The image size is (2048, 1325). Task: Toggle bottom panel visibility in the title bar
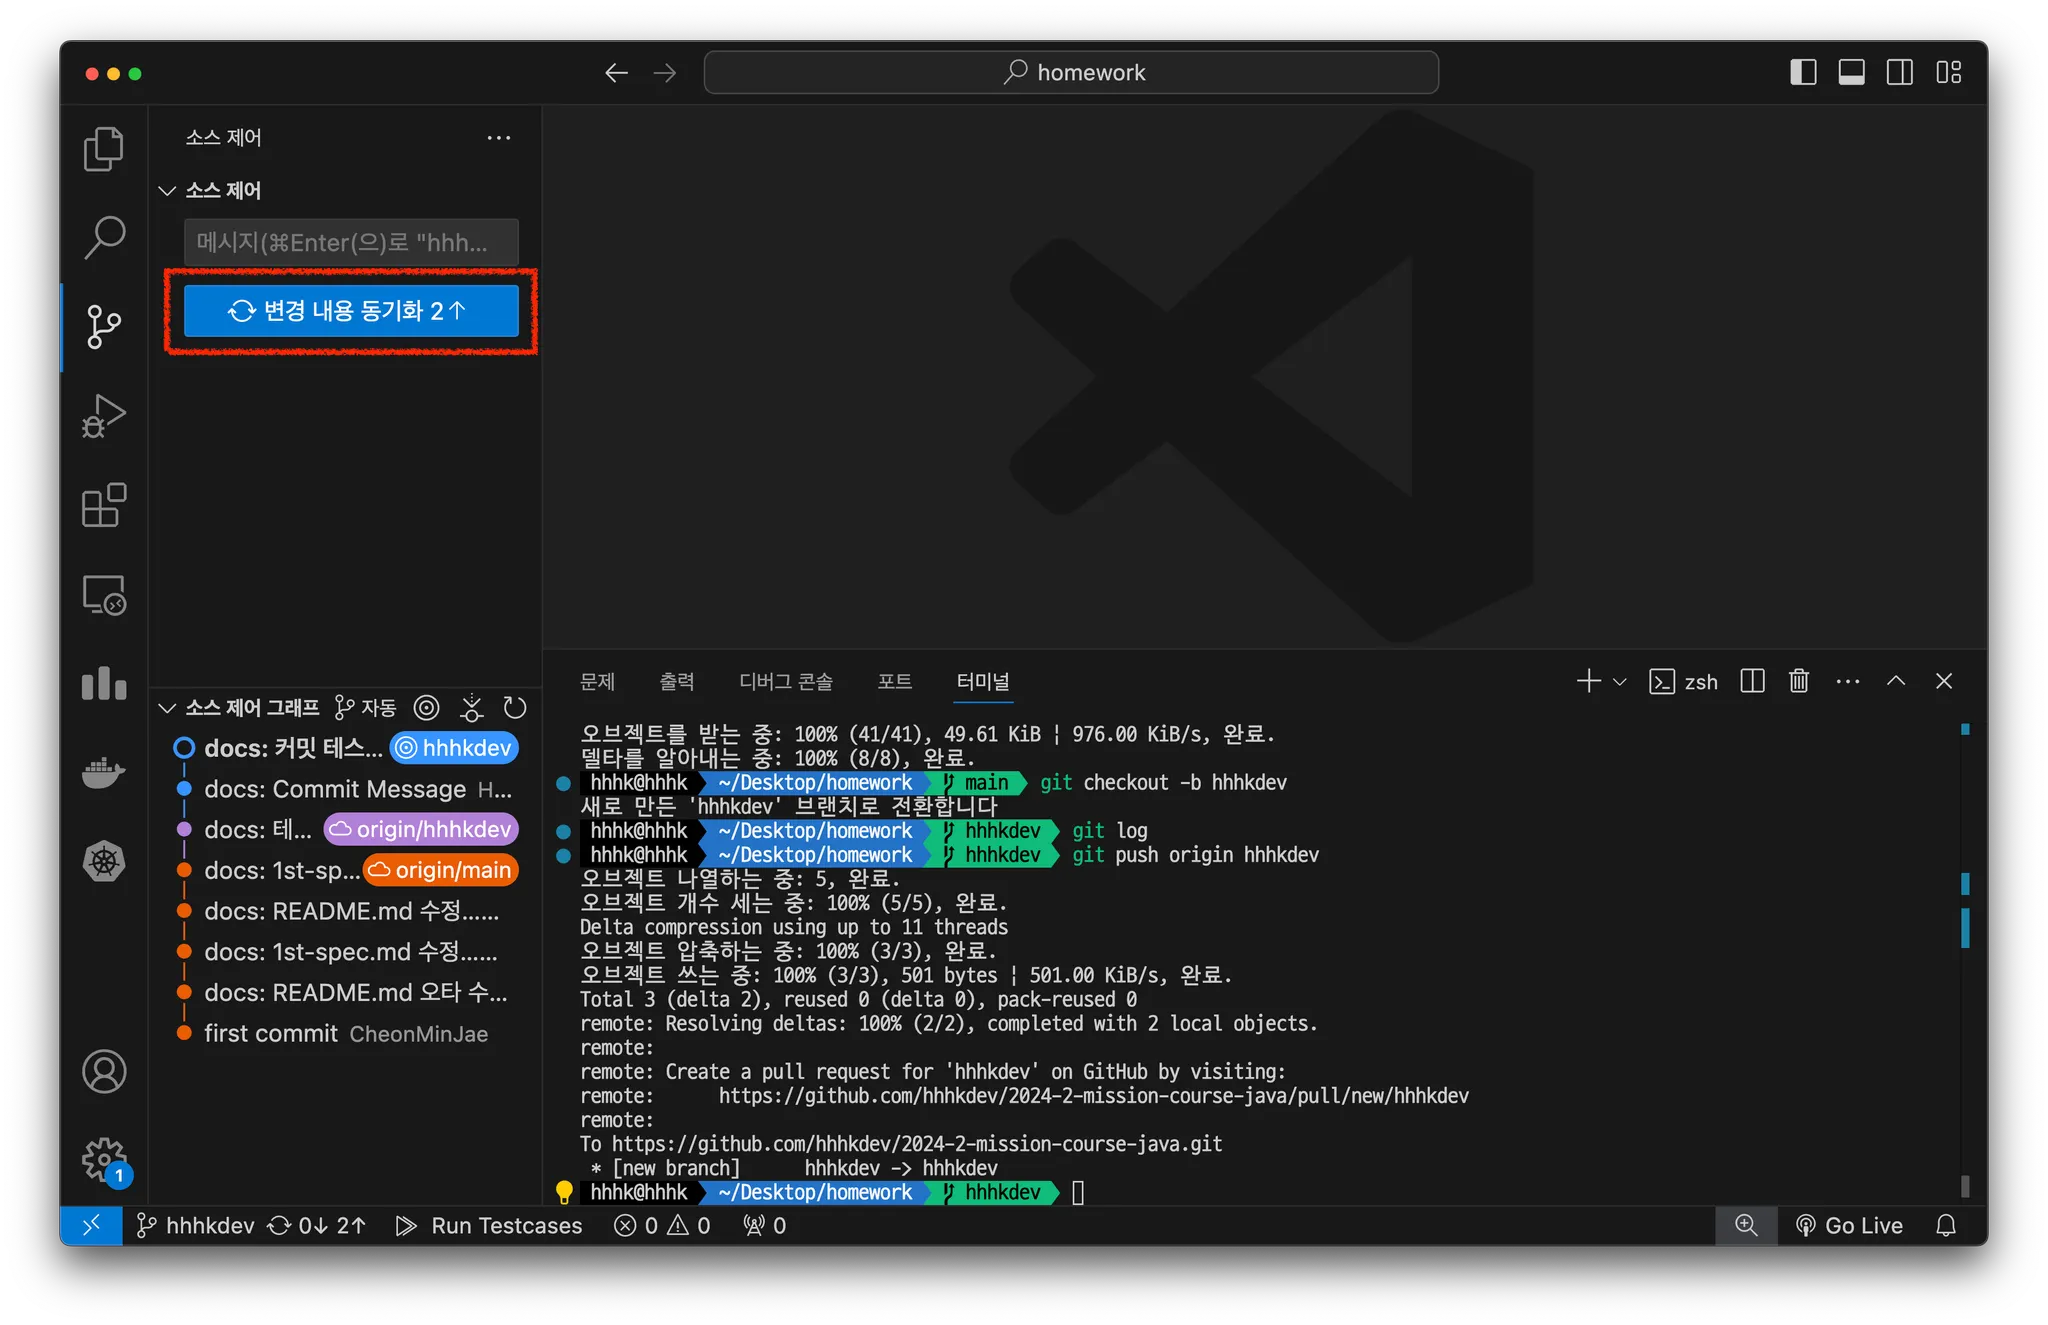click(x=1851, y=72)
